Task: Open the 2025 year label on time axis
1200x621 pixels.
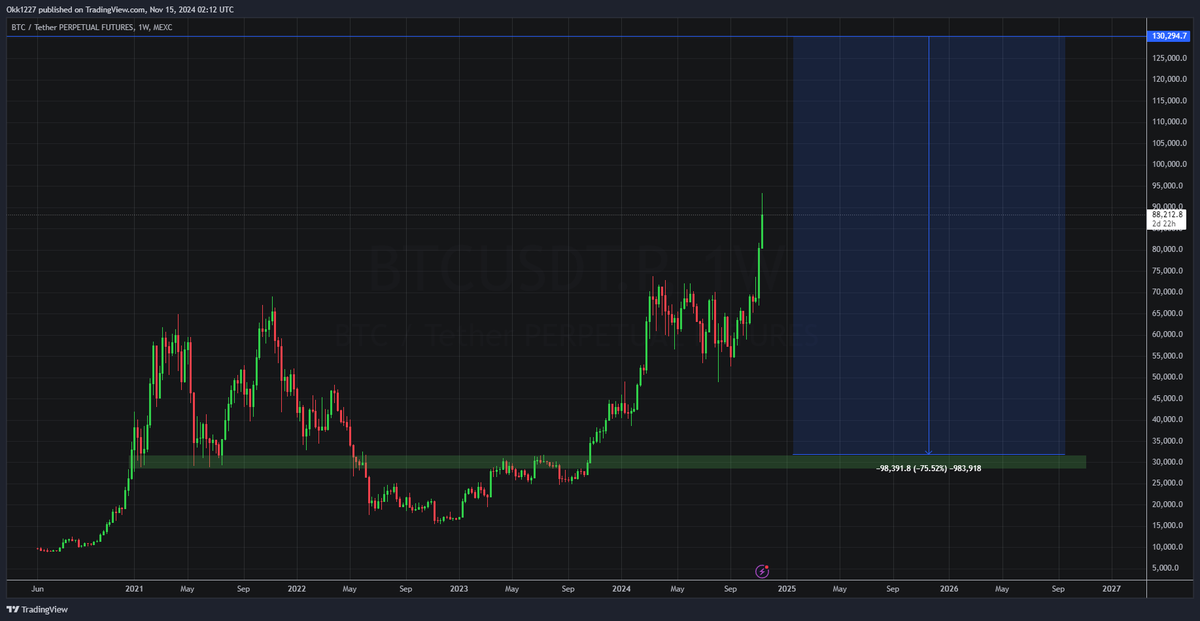Action: (x=787, y=589)
